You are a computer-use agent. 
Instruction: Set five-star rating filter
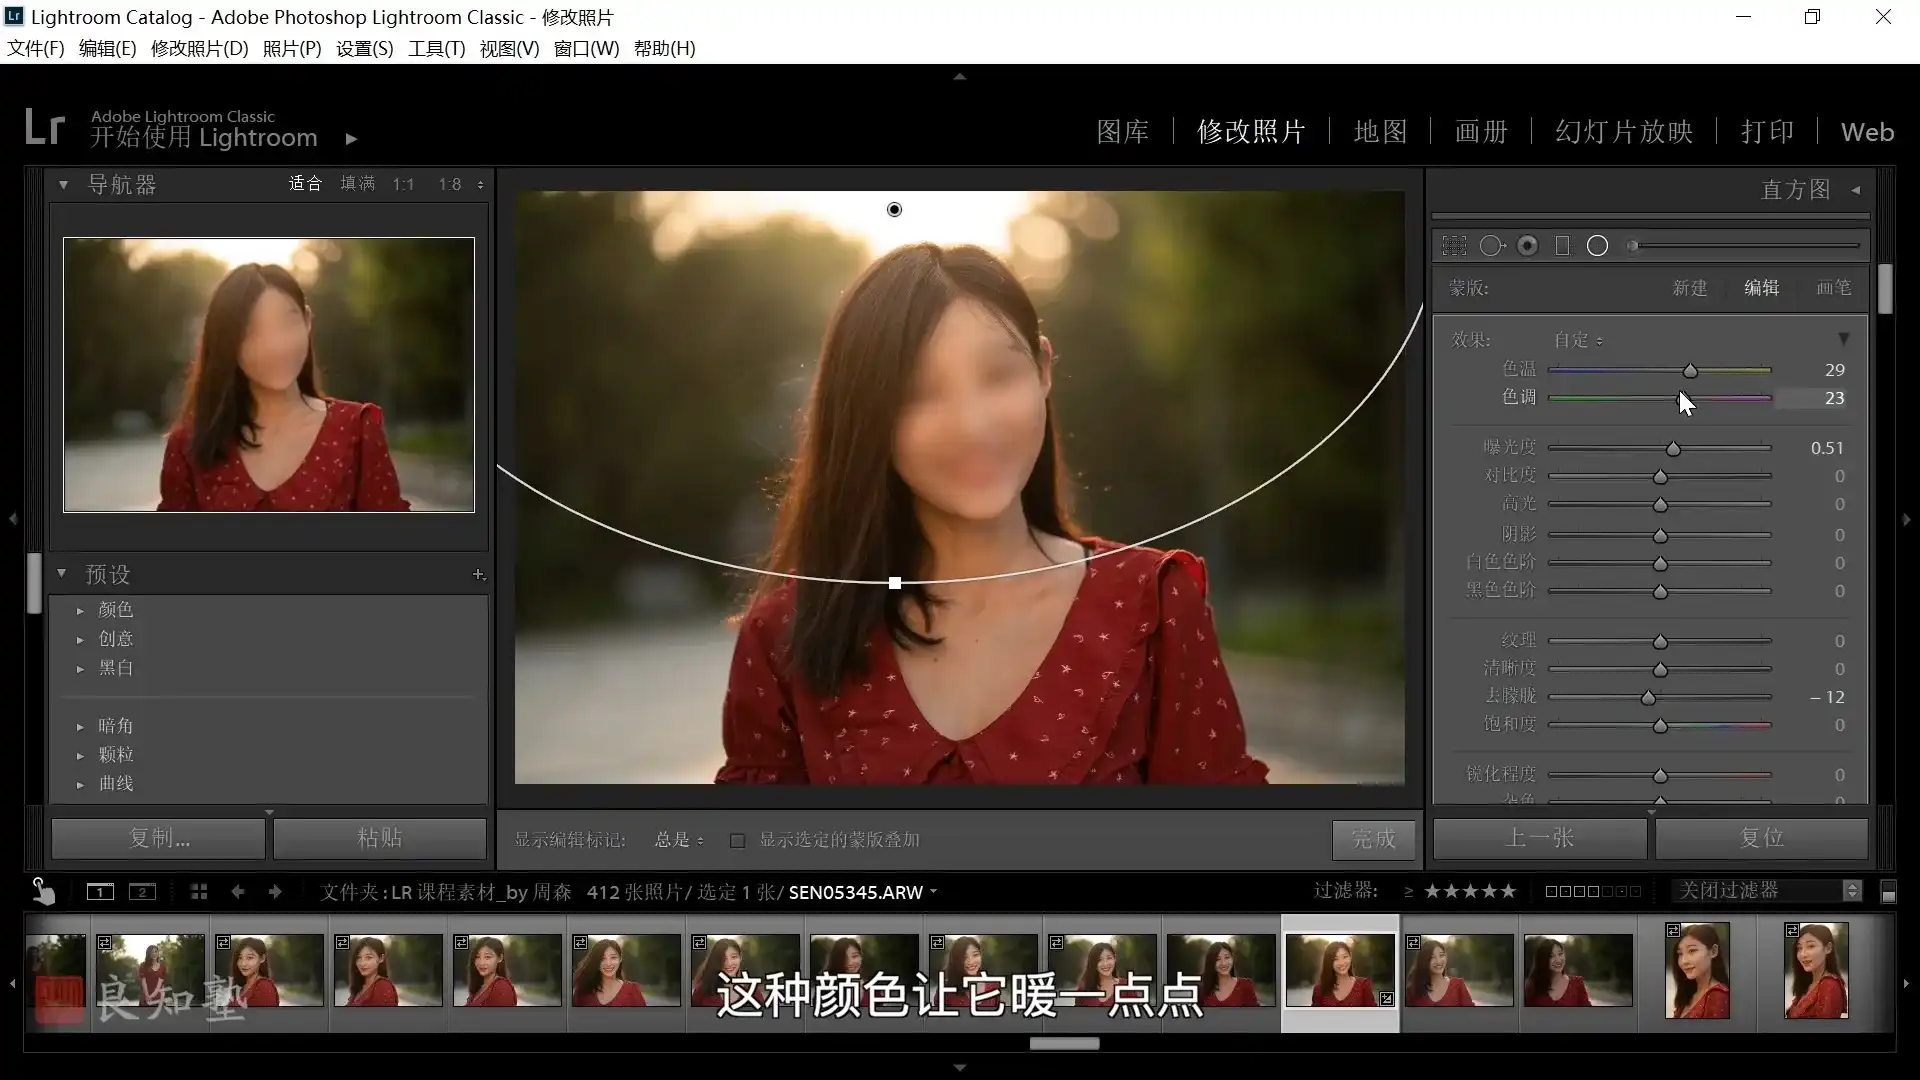[x=1508, y=891]
